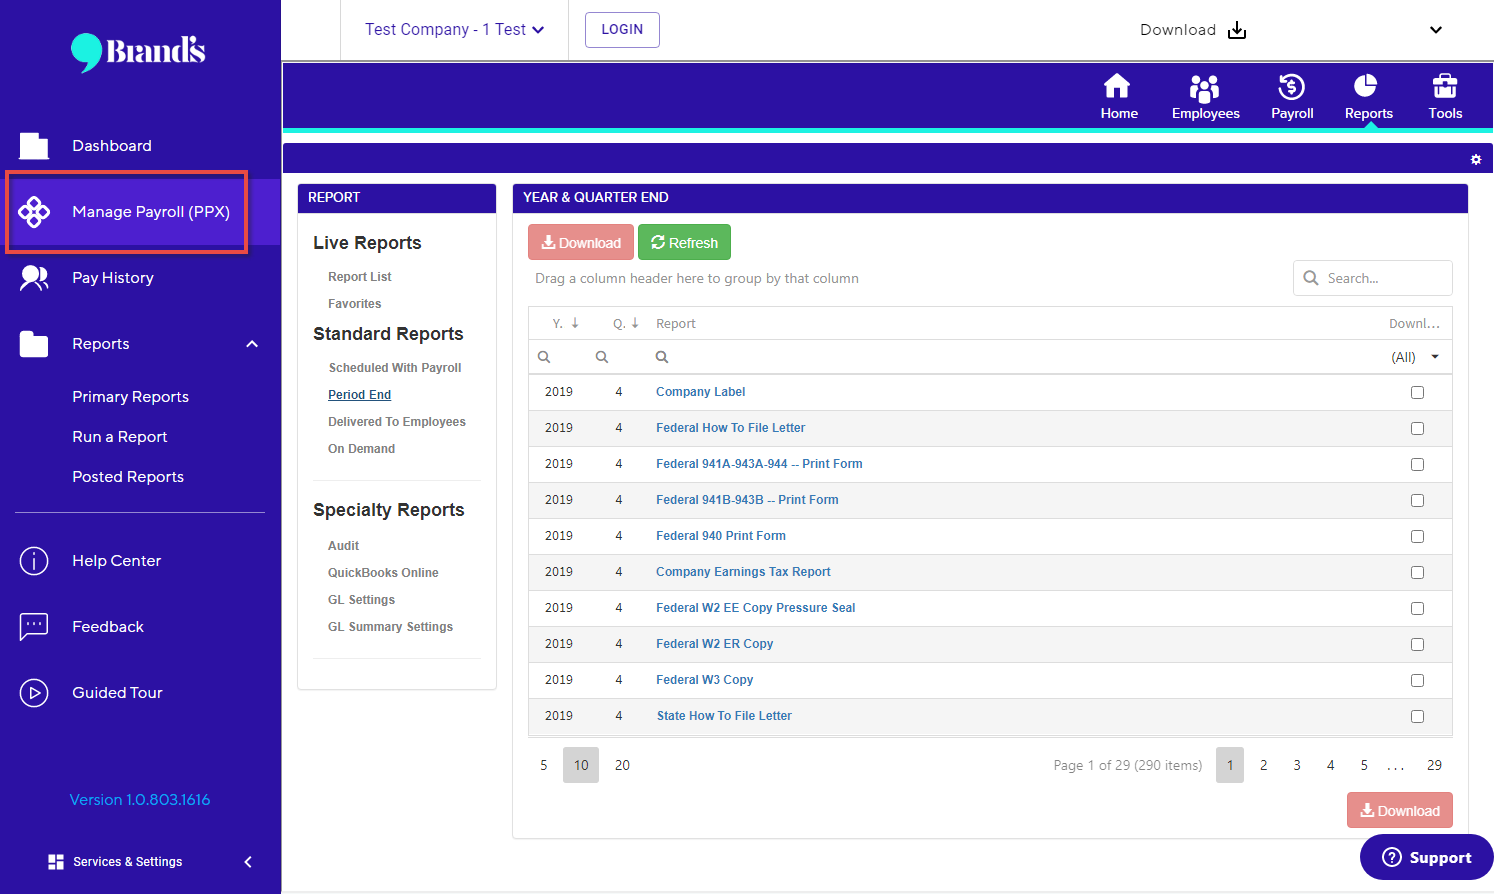This screenshot has height=894, width=1494.
Task: Click the Year column filter magnifier icon
Action: tap(544, 357)
